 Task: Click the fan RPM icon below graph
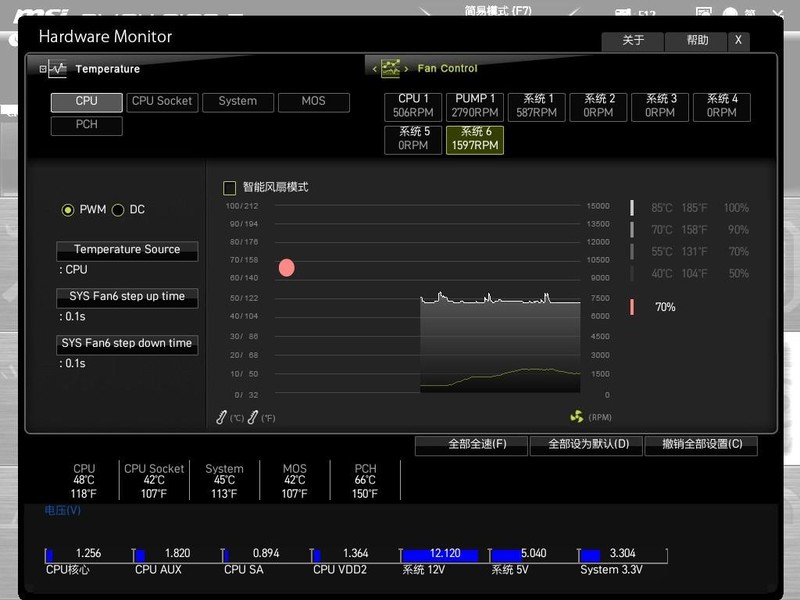coord(576,417)
